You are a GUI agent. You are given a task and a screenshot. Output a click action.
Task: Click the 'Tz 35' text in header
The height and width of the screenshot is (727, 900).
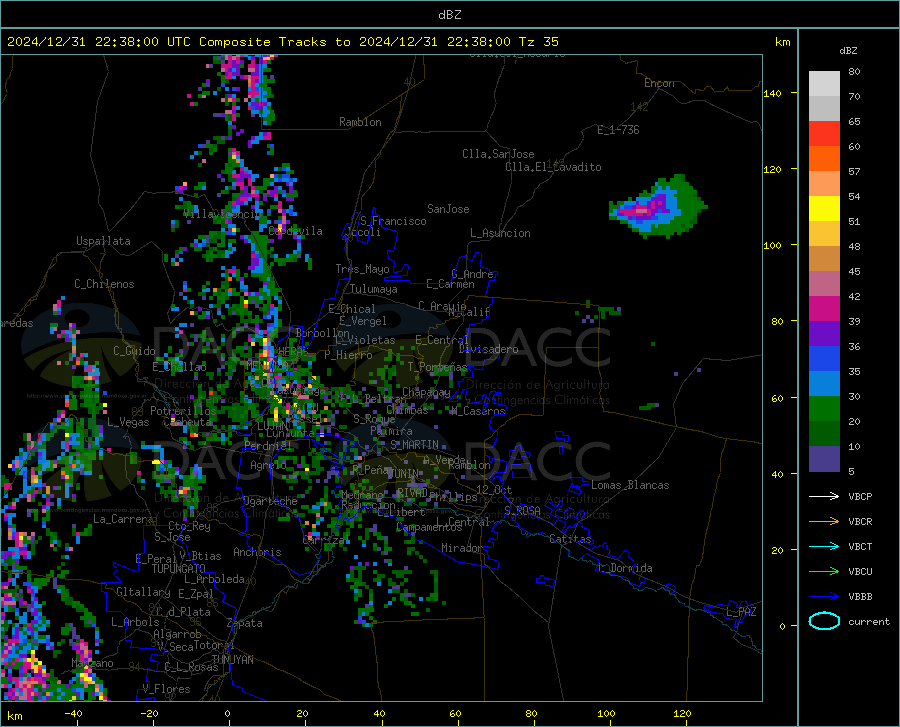point(538,42)
